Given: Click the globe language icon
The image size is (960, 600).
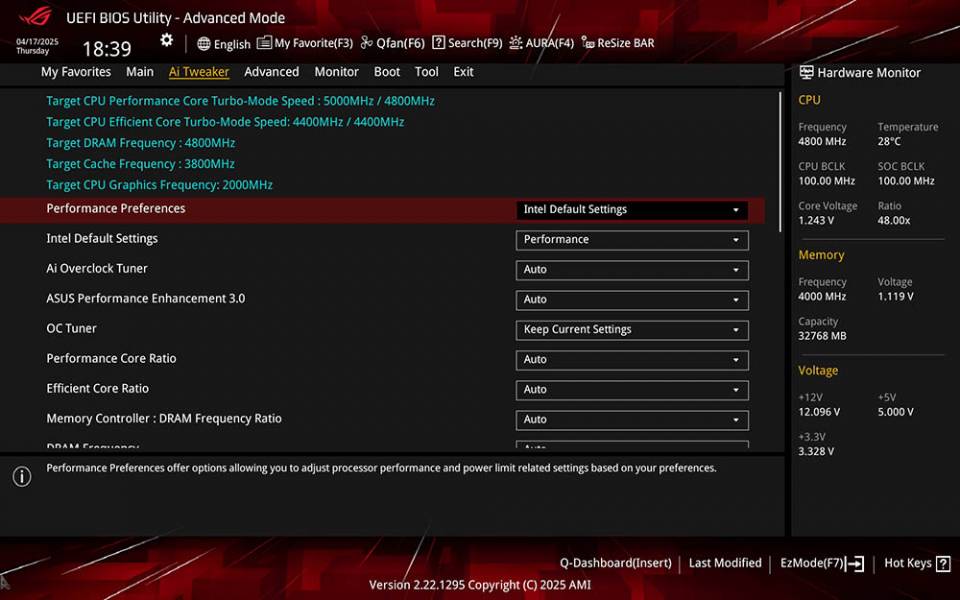Looking at the screenshot, I should click(204, 43).
